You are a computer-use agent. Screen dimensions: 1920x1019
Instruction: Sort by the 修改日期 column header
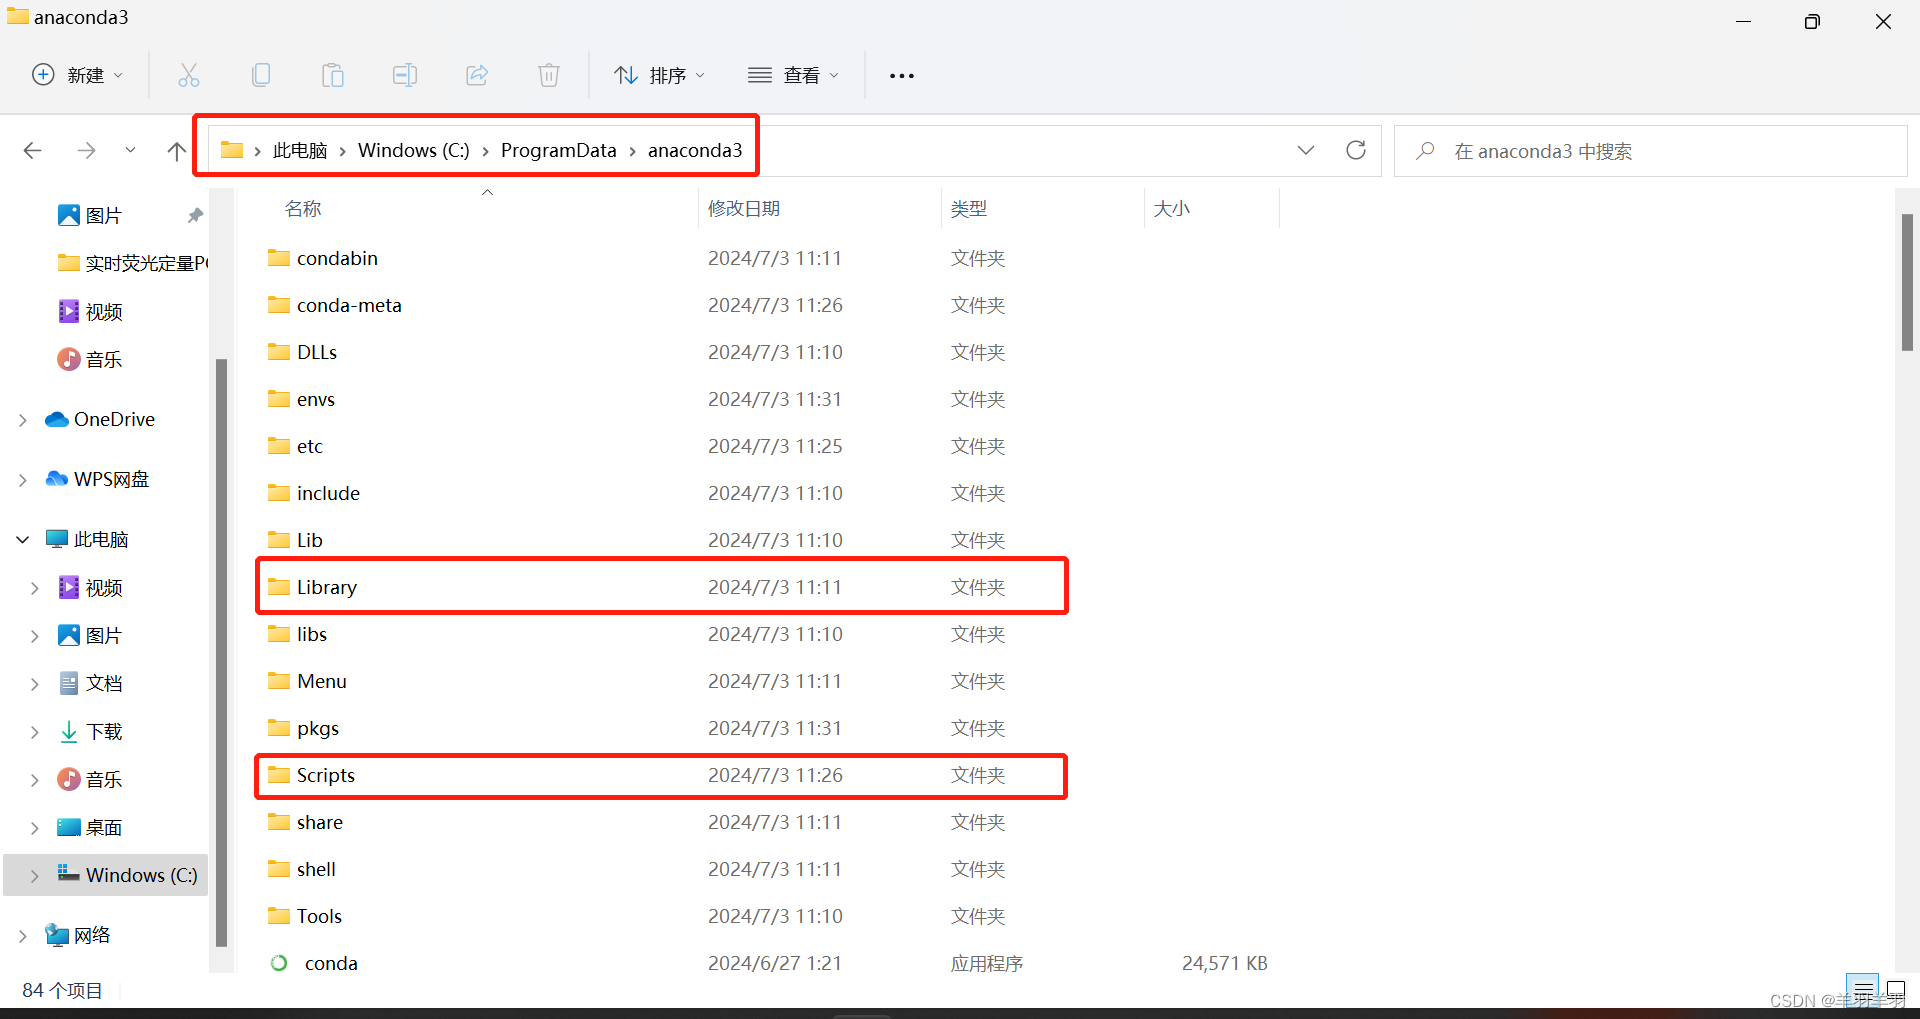(744, 208)
